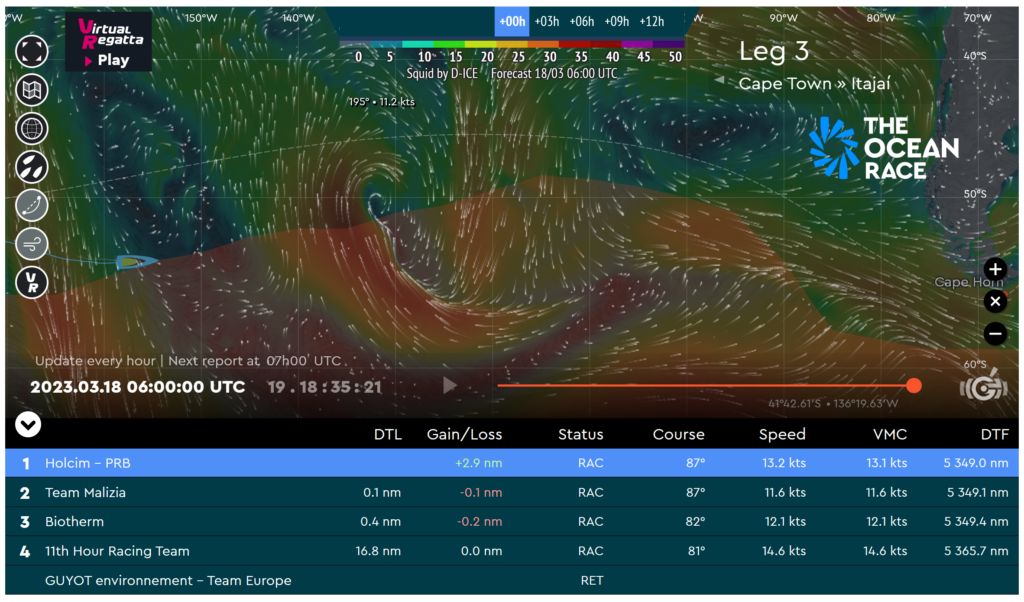
Task: Select the +12h forecast tab
Action: (652, 22)
